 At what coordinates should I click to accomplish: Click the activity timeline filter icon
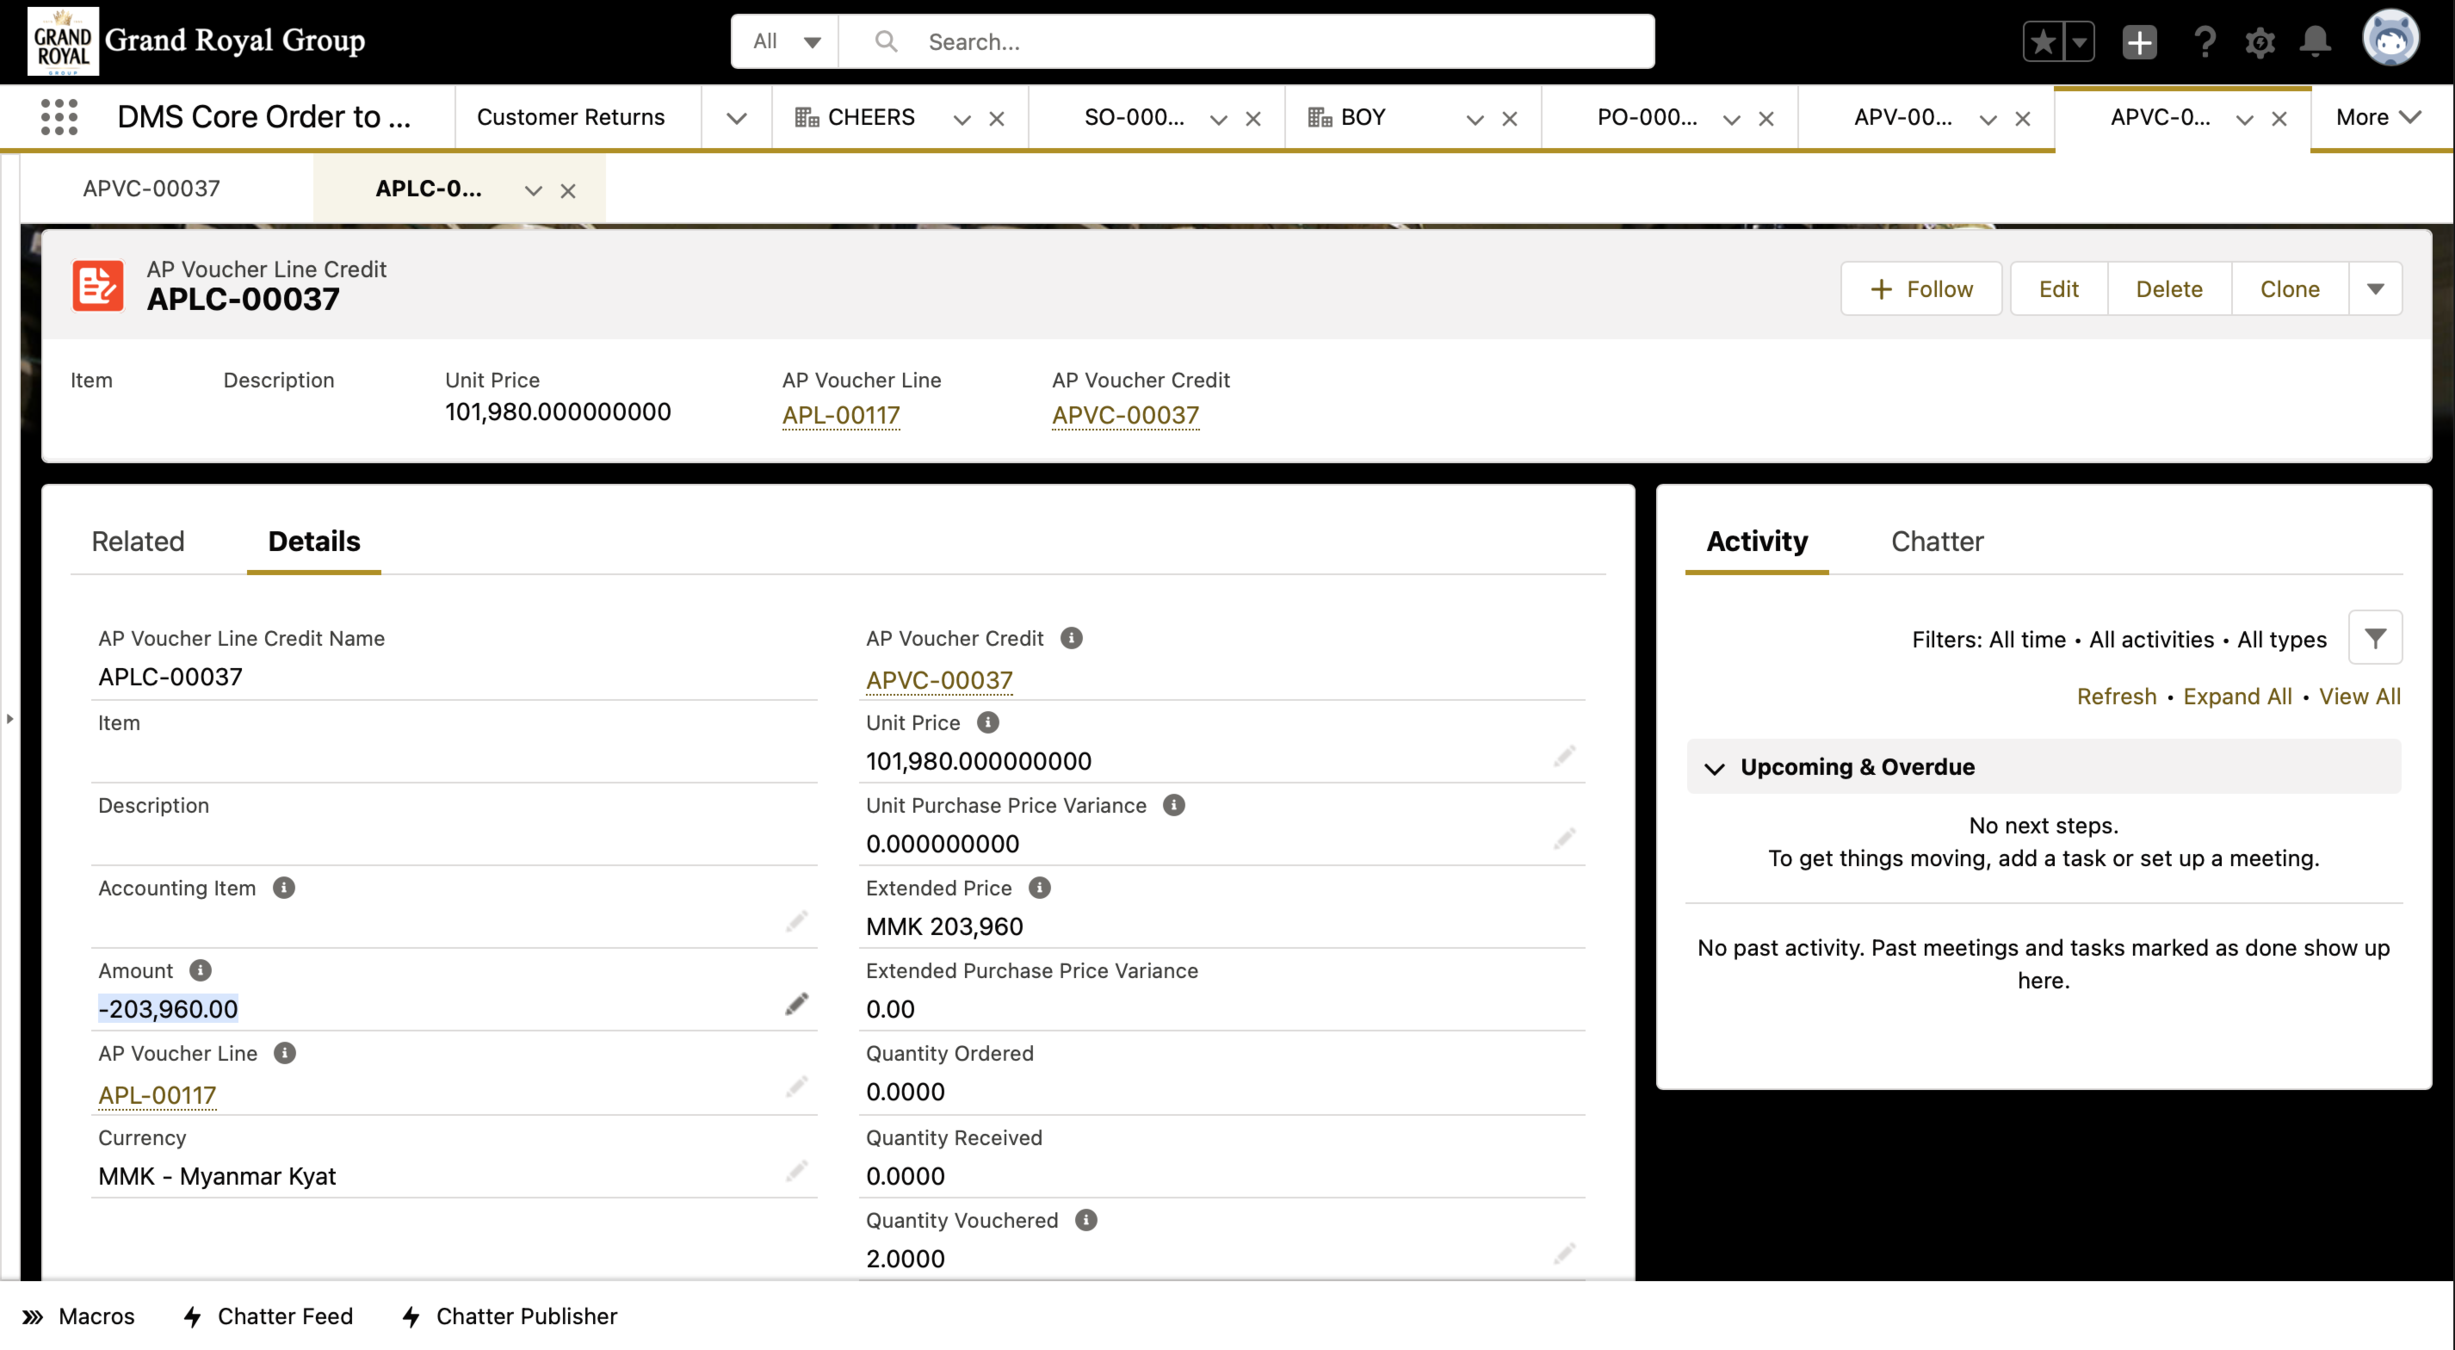(2375, 638)
